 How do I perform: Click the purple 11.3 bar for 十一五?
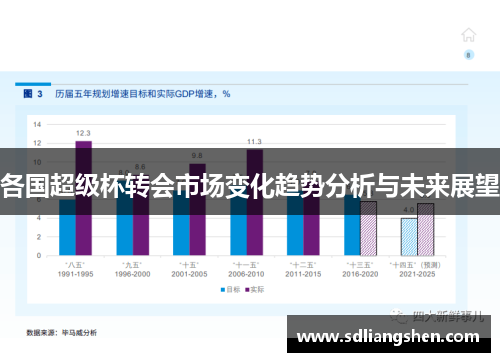tap(255, 203)
